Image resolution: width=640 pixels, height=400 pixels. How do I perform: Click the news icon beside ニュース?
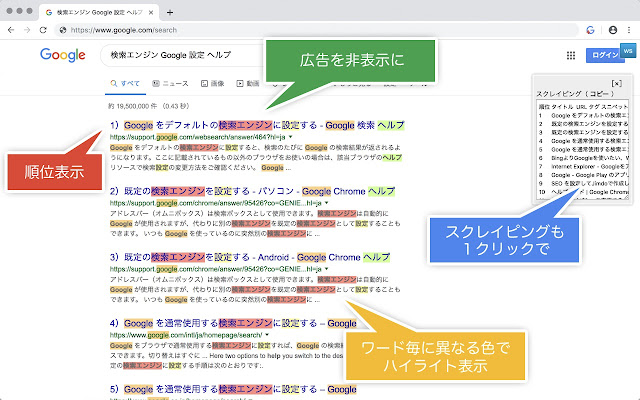pos(156,83)
